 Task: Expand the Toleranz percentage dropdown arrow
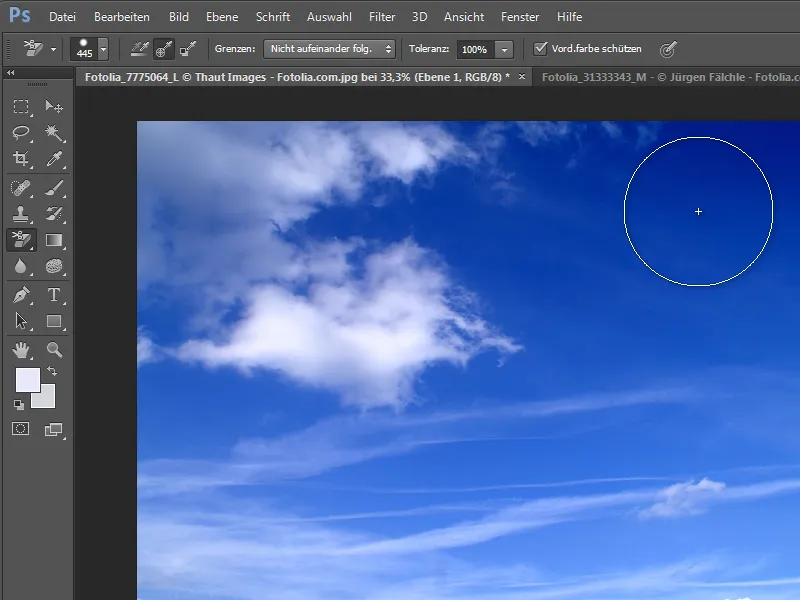(x=504, y=49)
